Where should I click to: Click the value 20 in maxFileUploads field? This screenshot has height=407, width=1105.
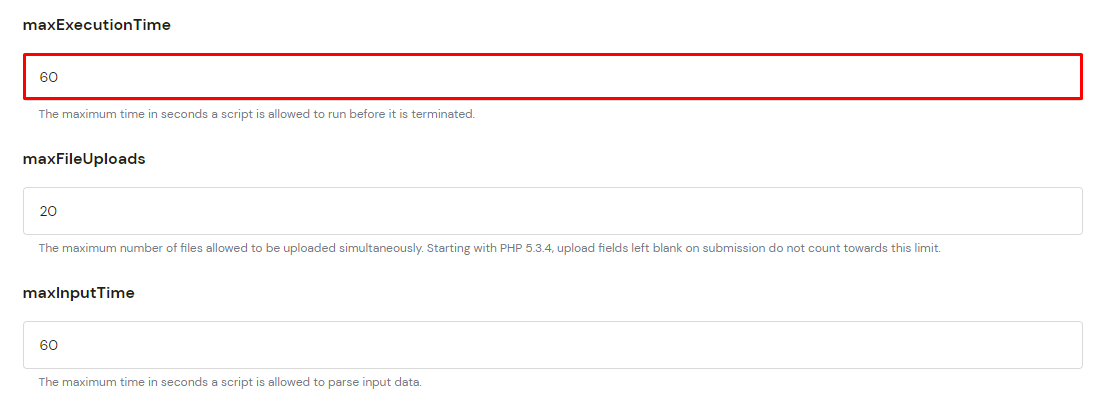[x=49, y=211]
